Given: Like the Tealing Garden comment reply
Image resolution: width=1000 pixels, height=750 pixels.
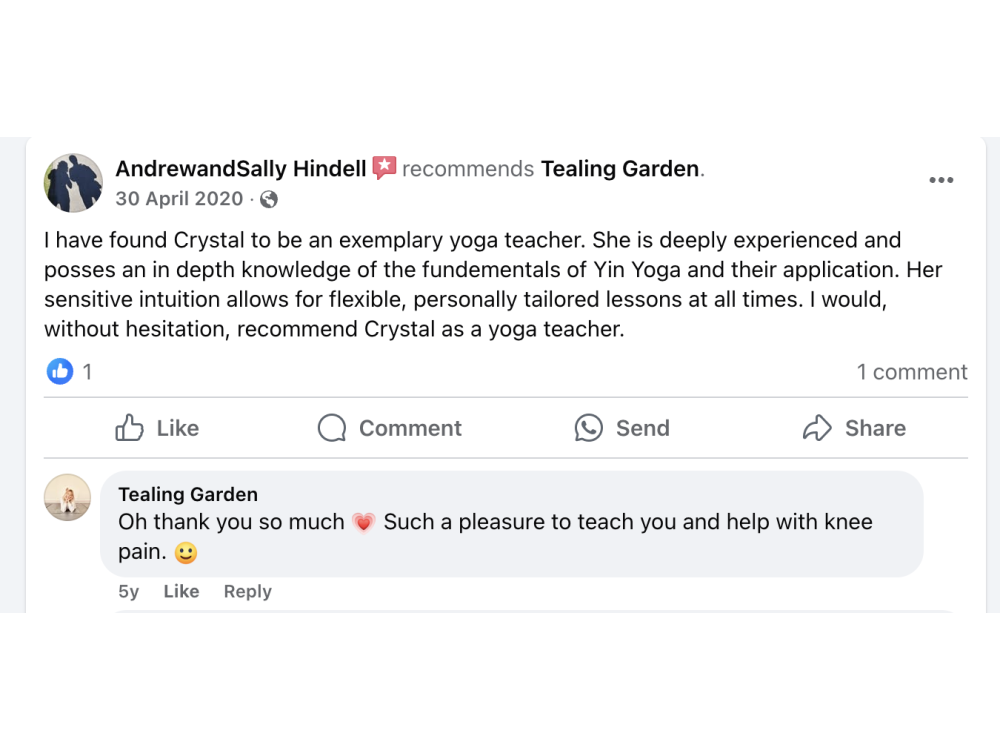Looking at the screenshot, I should (181, 591).
